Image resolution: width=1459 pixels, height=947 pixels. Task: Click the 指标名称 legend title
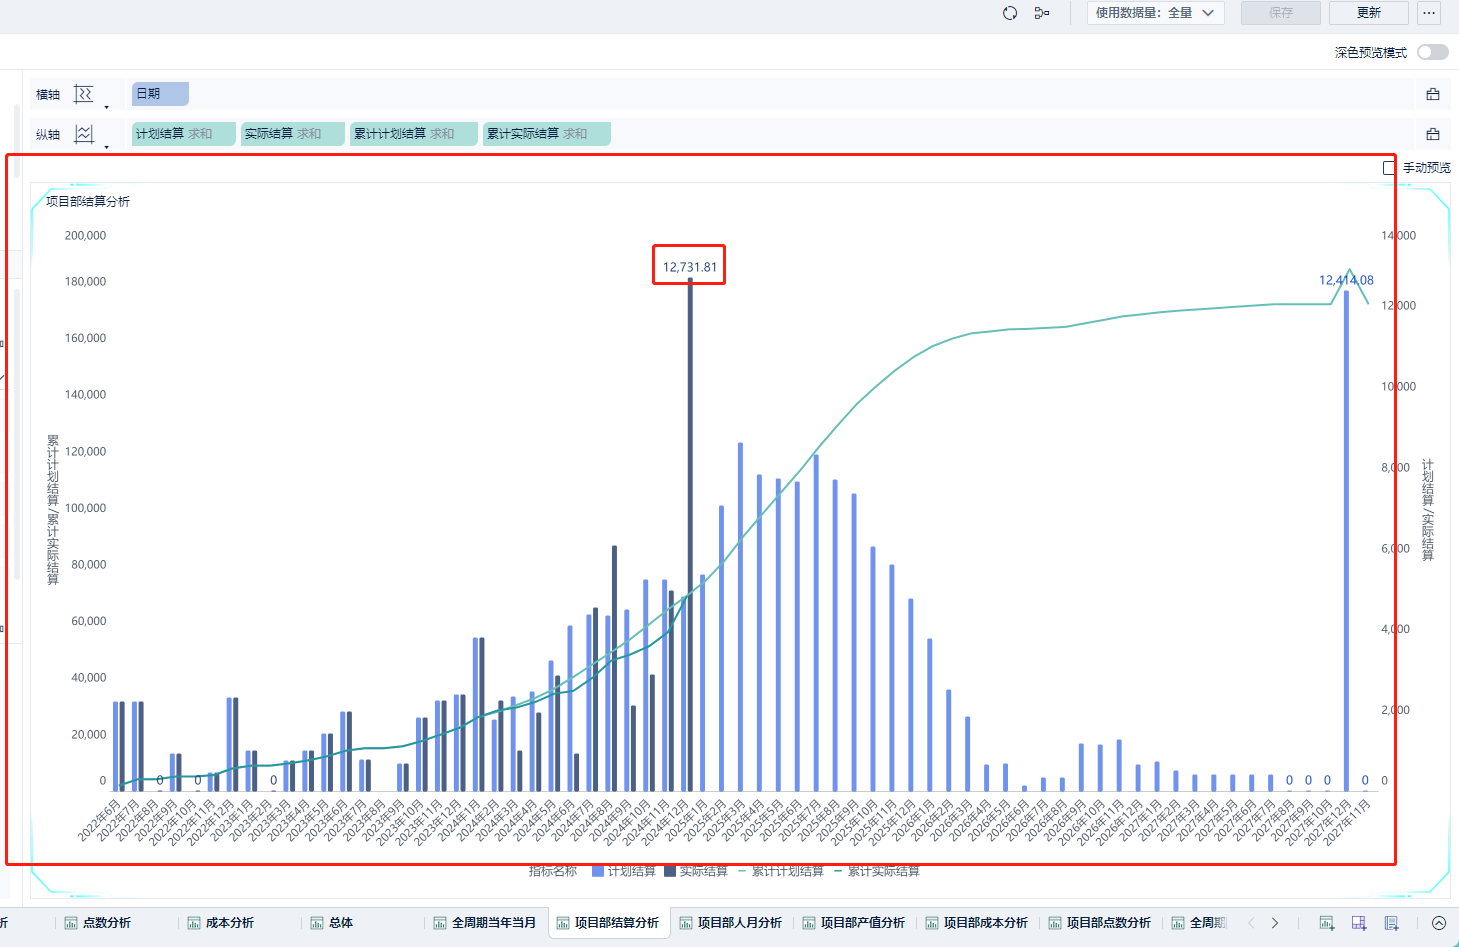553,871
